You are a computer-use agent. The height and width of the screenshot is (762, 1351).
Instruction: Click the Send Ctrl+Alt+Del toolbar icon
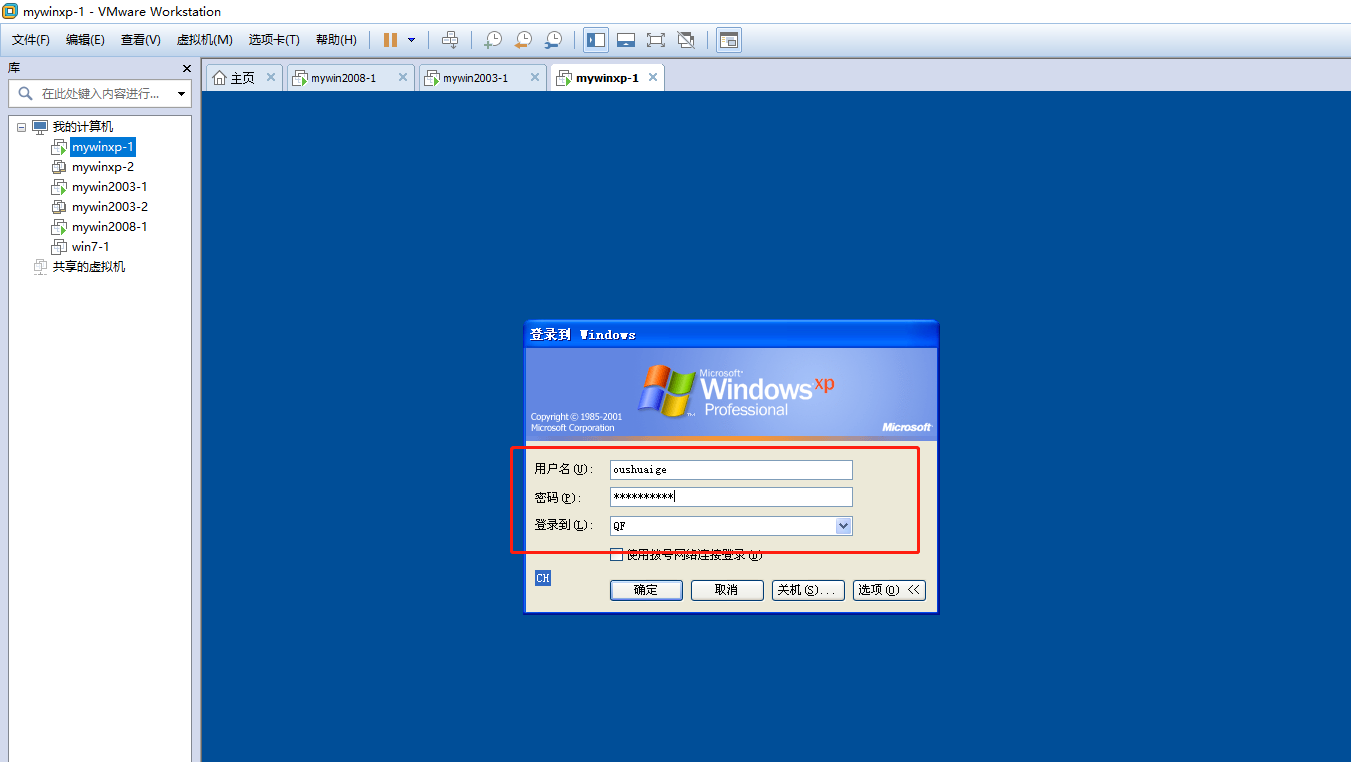(450, 40)
